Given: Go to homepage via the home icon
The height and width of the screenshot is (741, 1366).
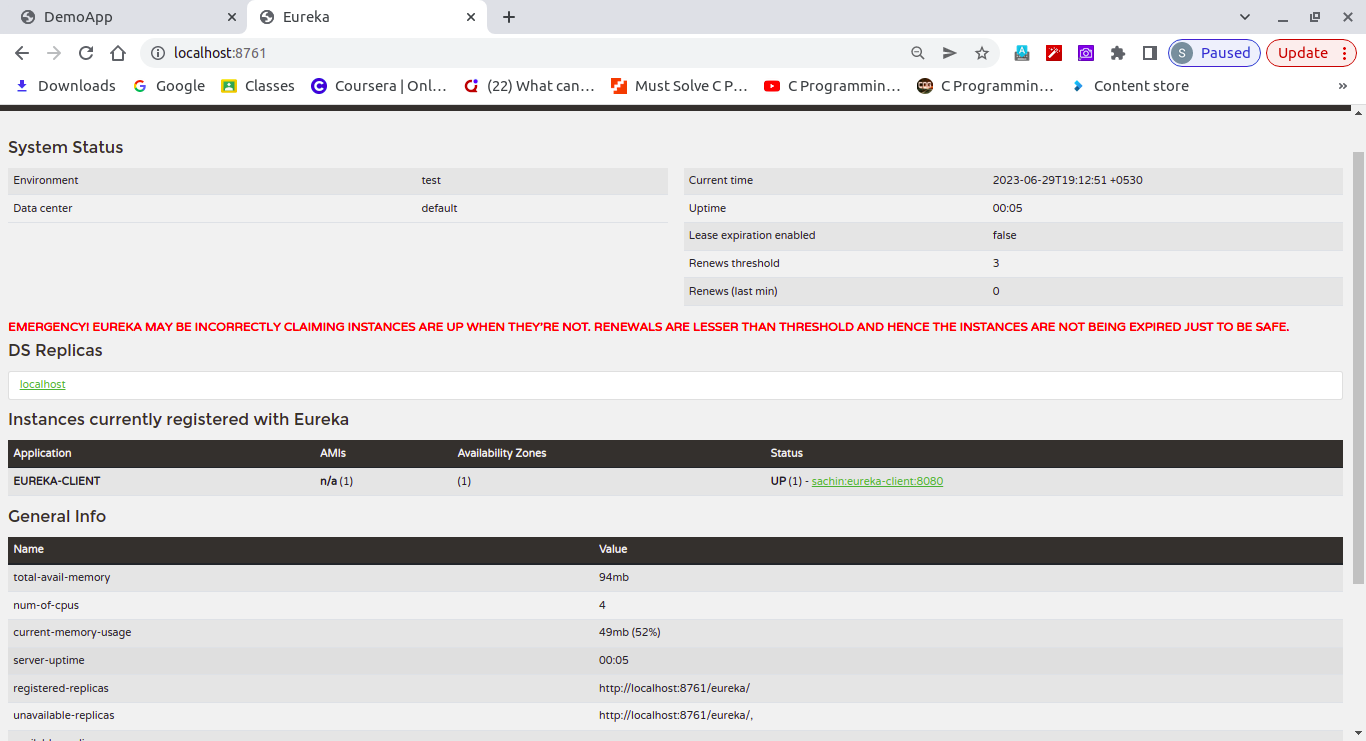Looking at the screenshot, I should [x=117, y=53].
